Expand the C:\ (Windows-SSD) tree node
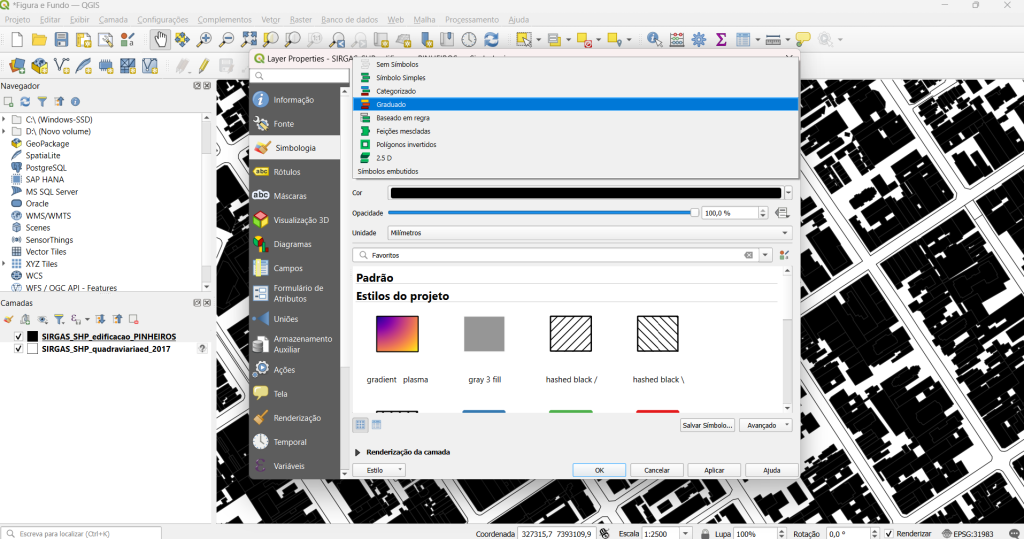This screenshot has width=1024, height=539. tap(5, 120)
